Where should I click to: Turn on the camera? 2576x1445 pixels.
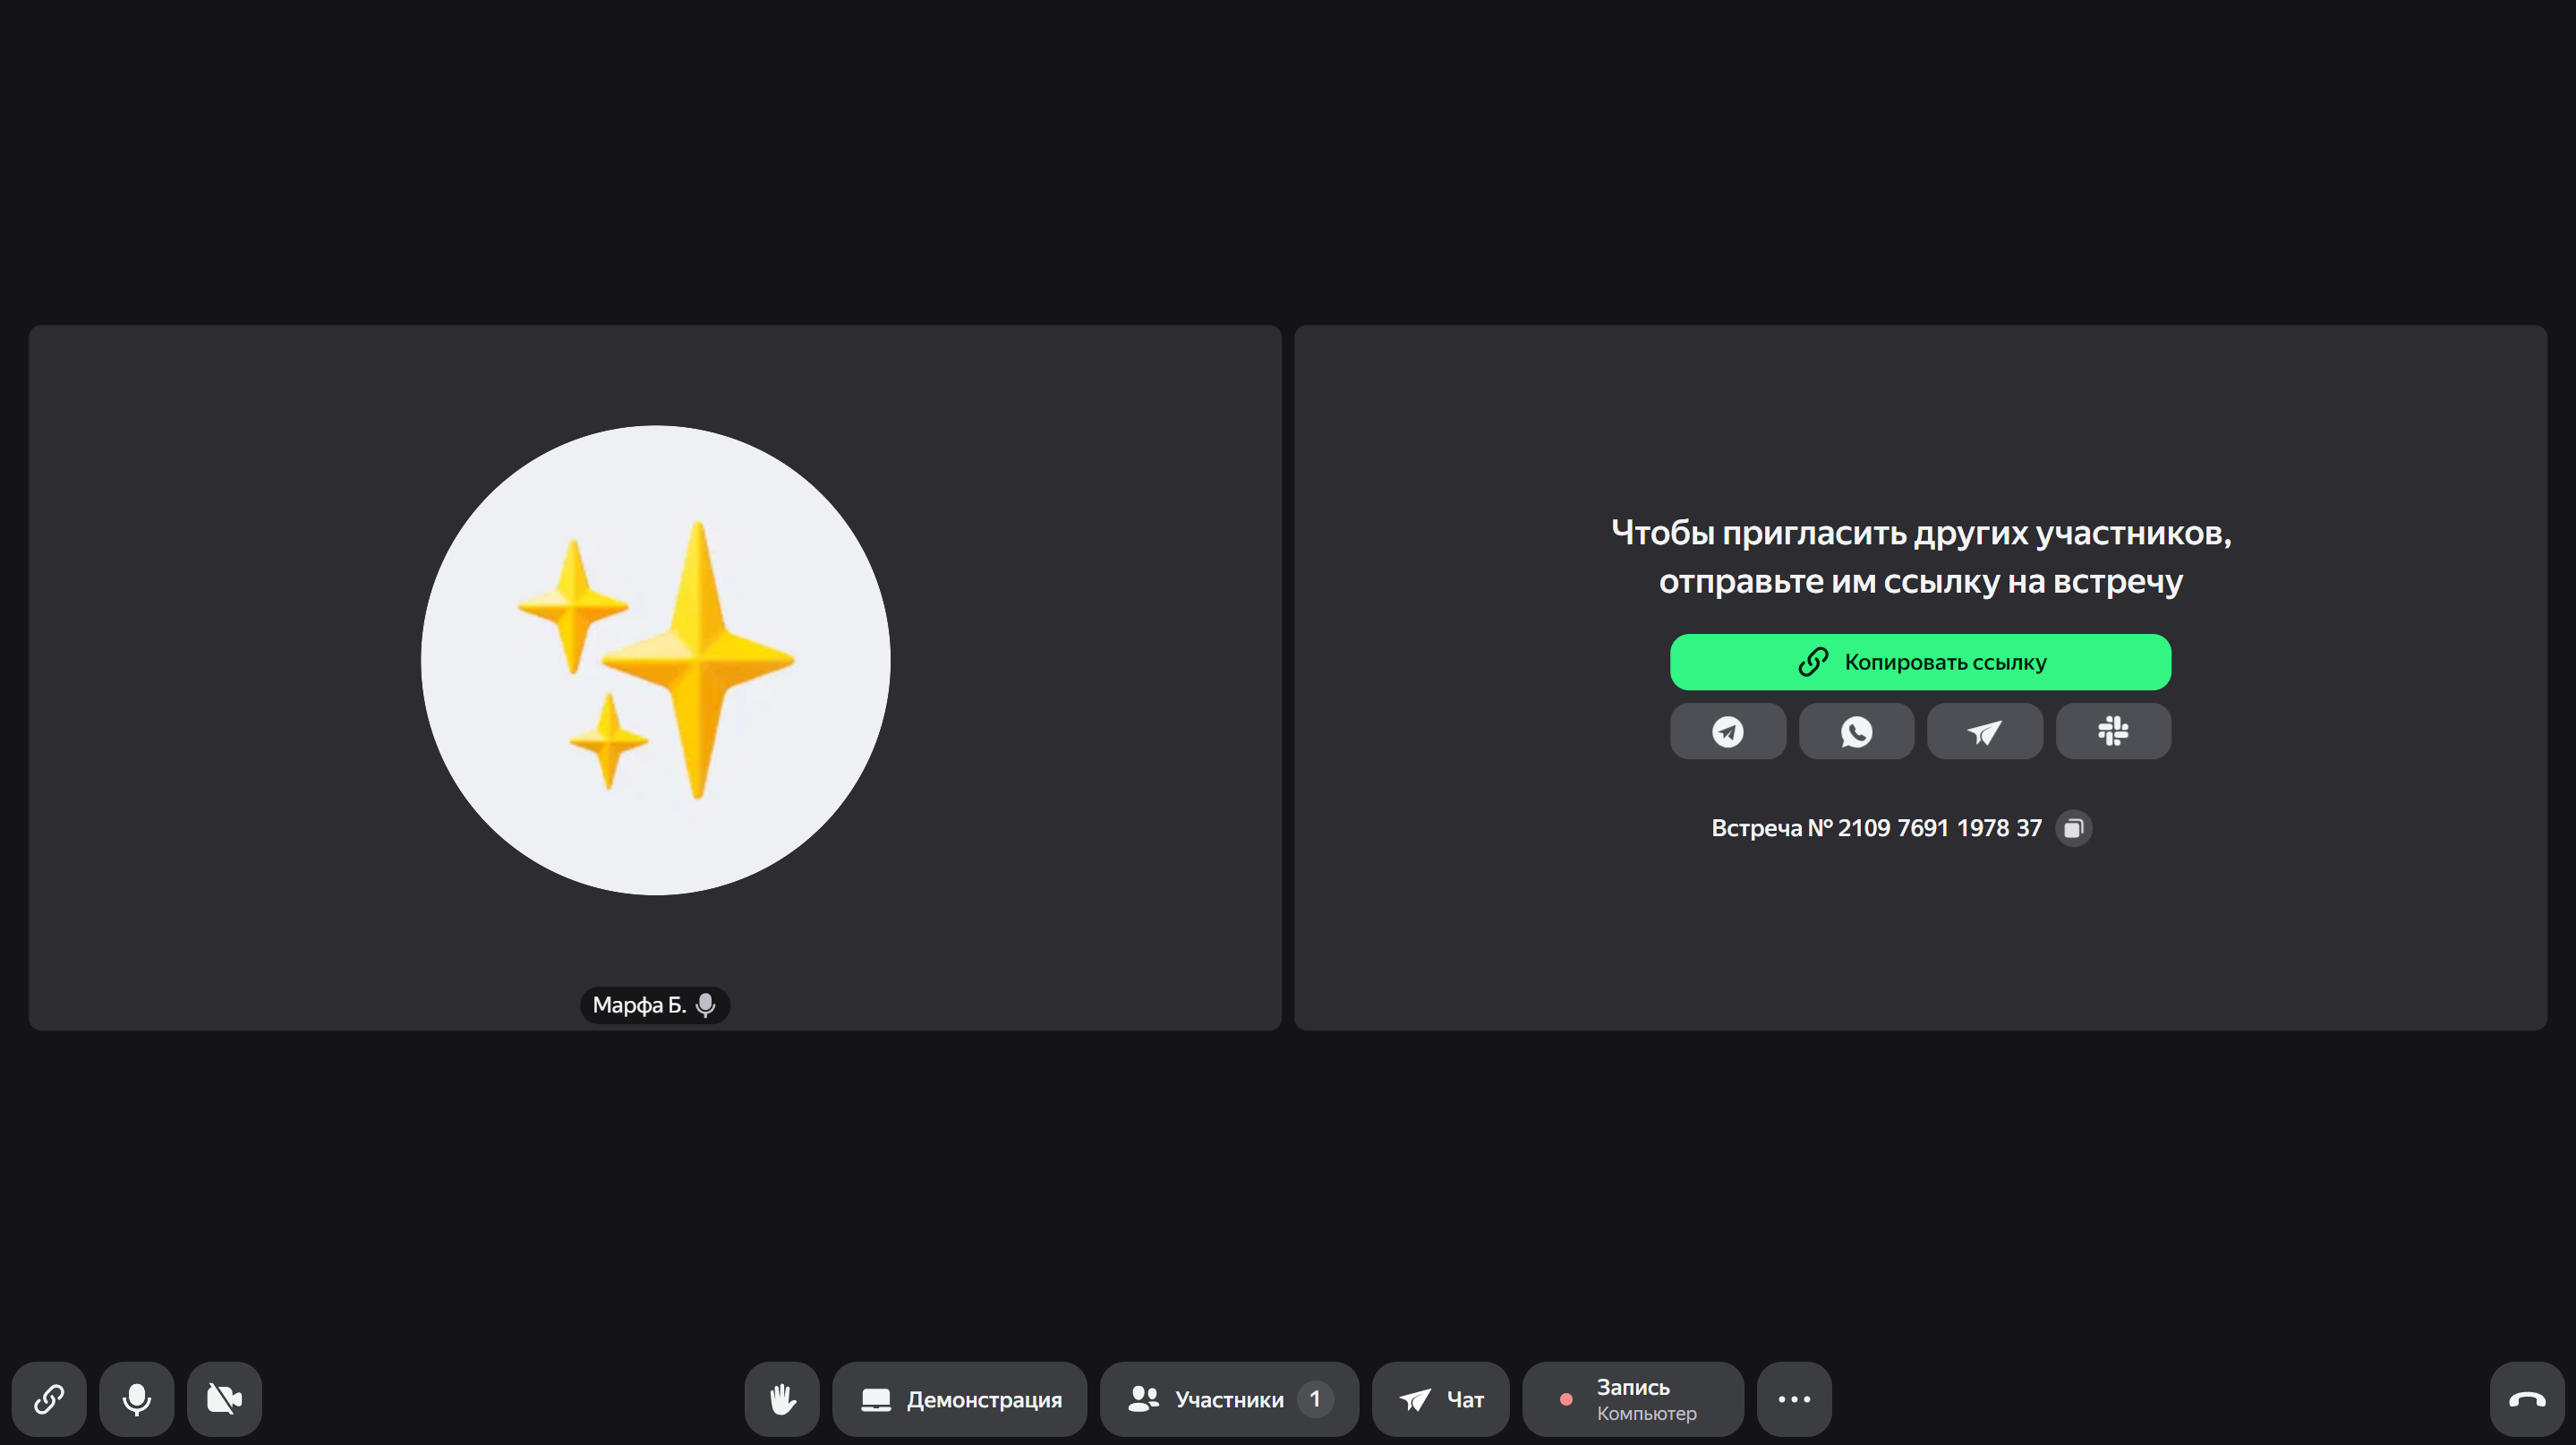pos(224,1398)
